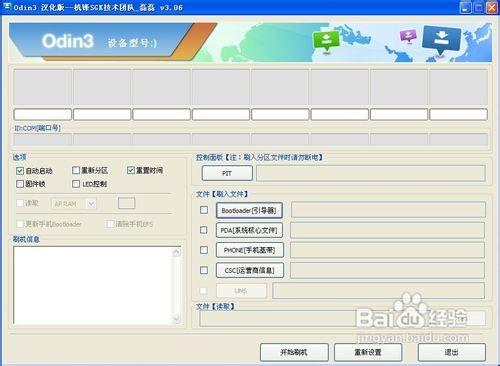Click the log box scroll down arrow
The image size is (500, 366).
177,318
